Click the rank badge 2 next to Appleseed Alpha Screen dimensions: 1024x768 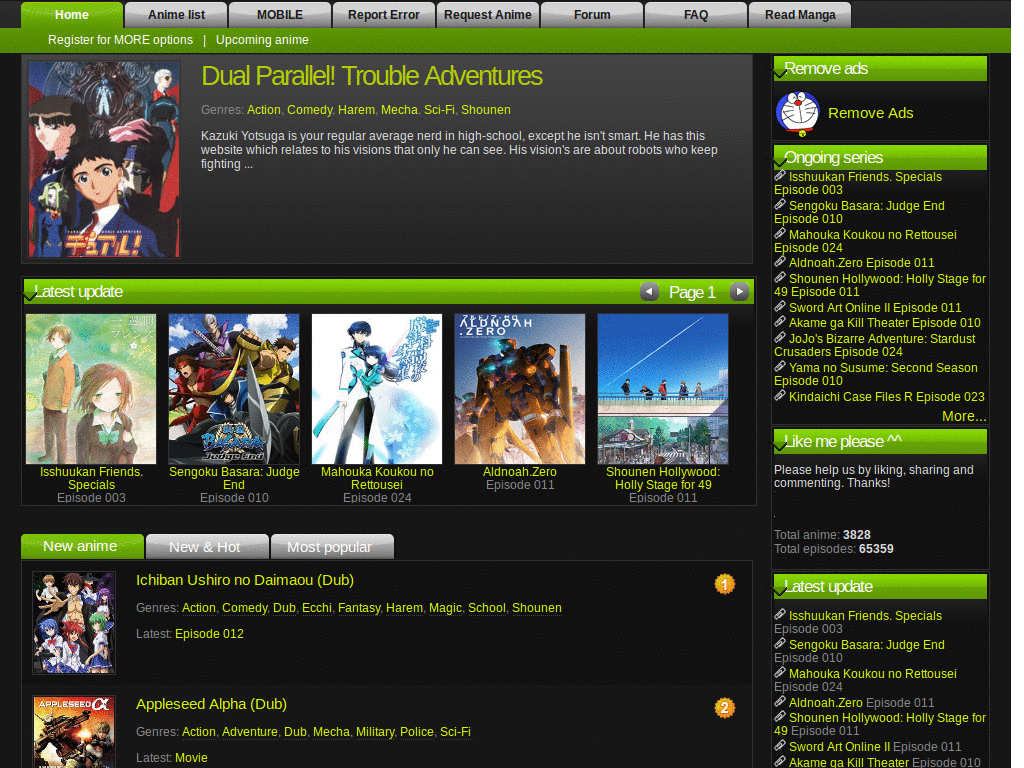(x=725, y=708)
